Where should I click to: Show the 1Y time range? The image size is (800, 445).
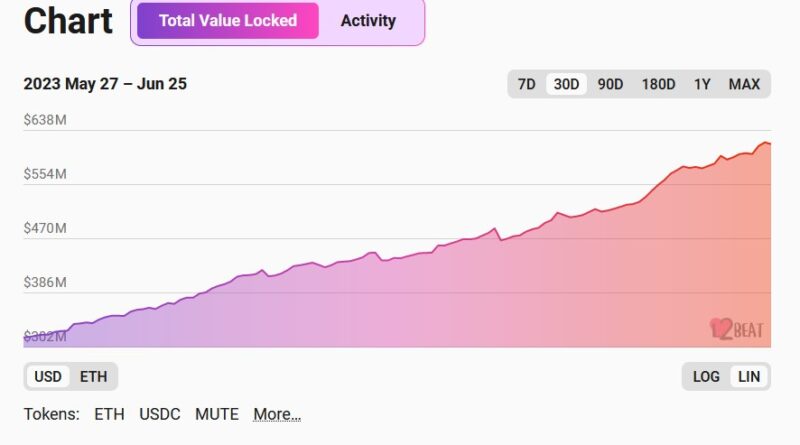(x=702, y=84)
